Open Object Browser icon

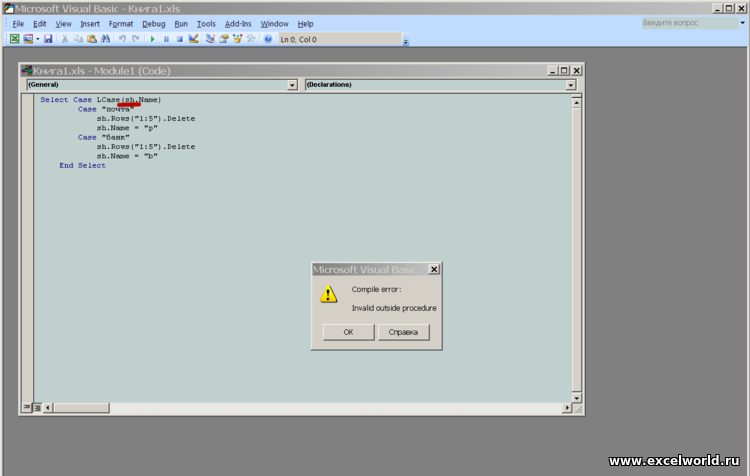(x=237, y=39)
